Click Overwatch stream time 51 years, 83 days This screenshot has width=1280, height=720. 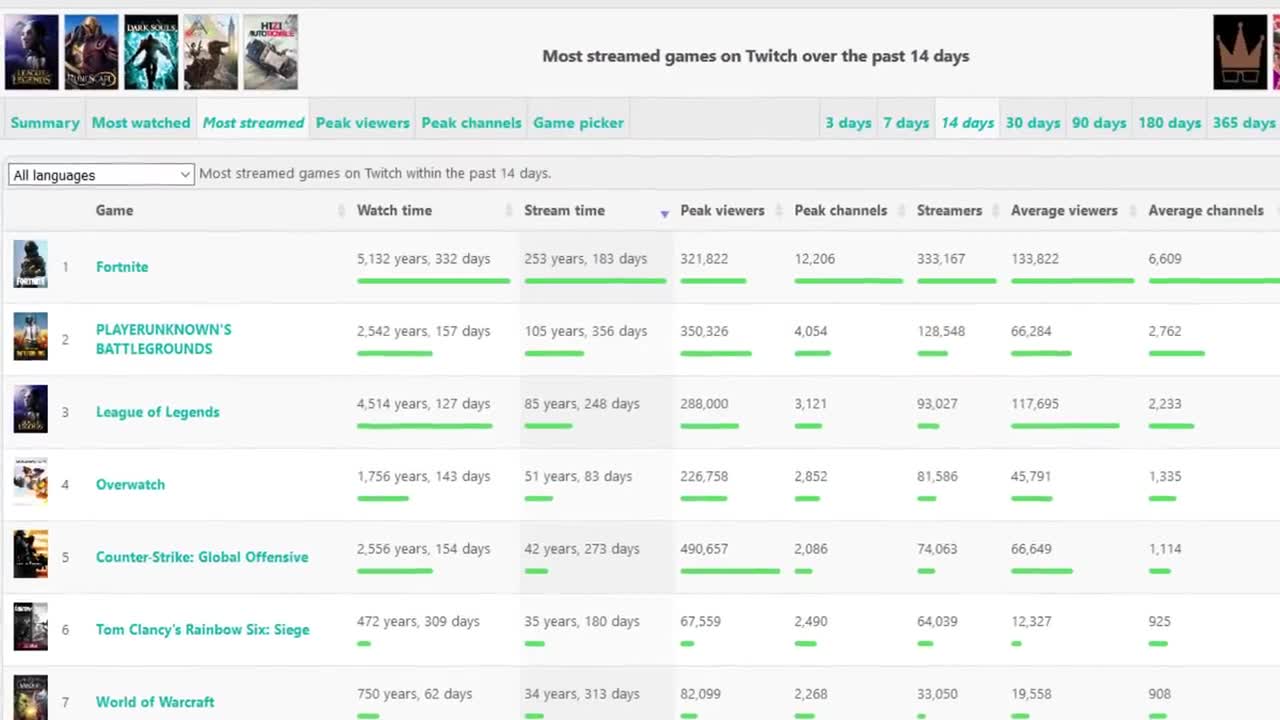coord(578,476)
